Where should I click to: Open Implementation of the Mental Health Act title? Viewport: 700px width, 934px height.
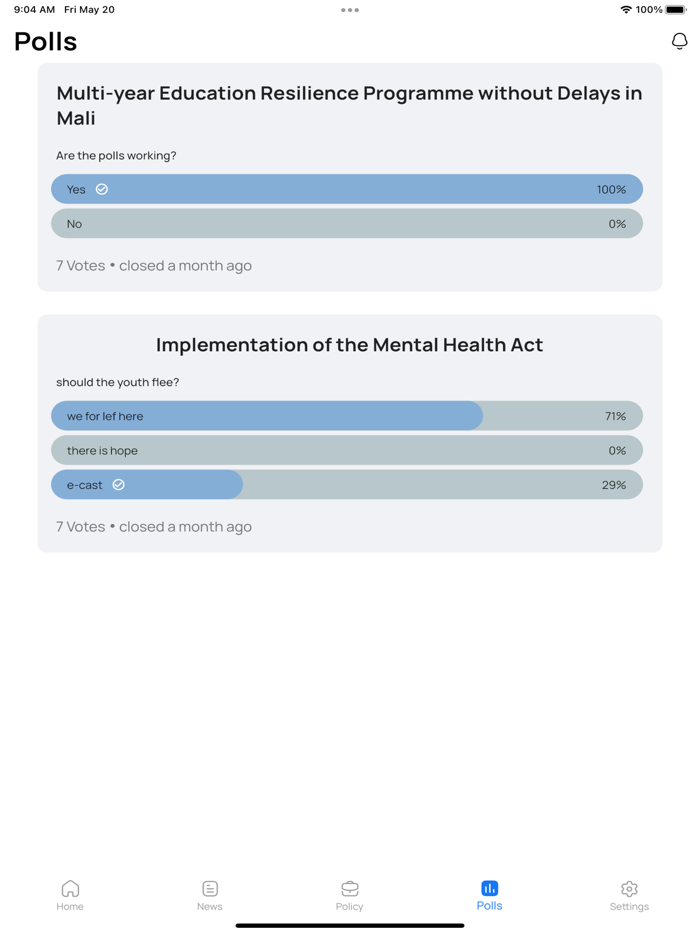pos(349,345)
